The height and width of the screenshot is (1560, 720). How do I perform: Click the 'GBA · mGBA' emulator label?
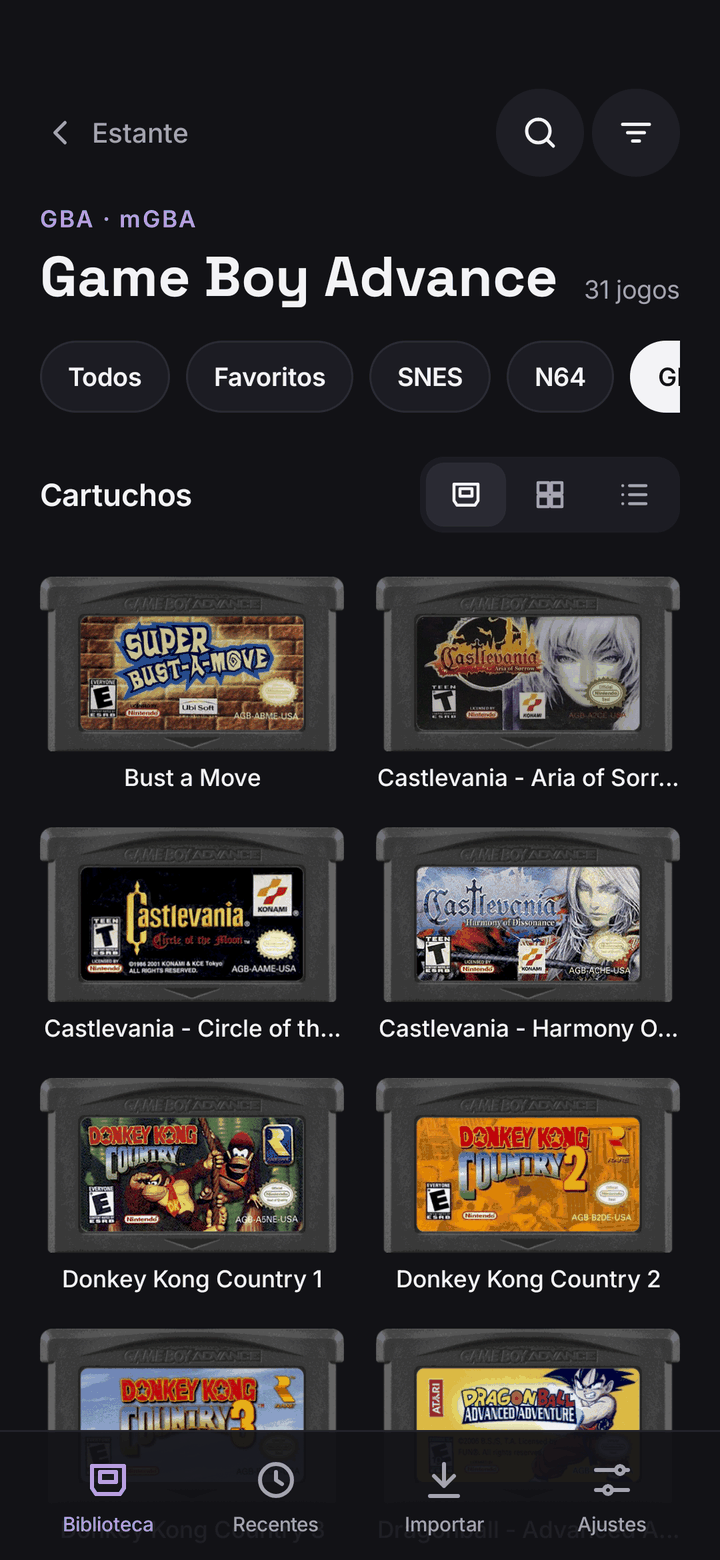[x=118, y=219]
